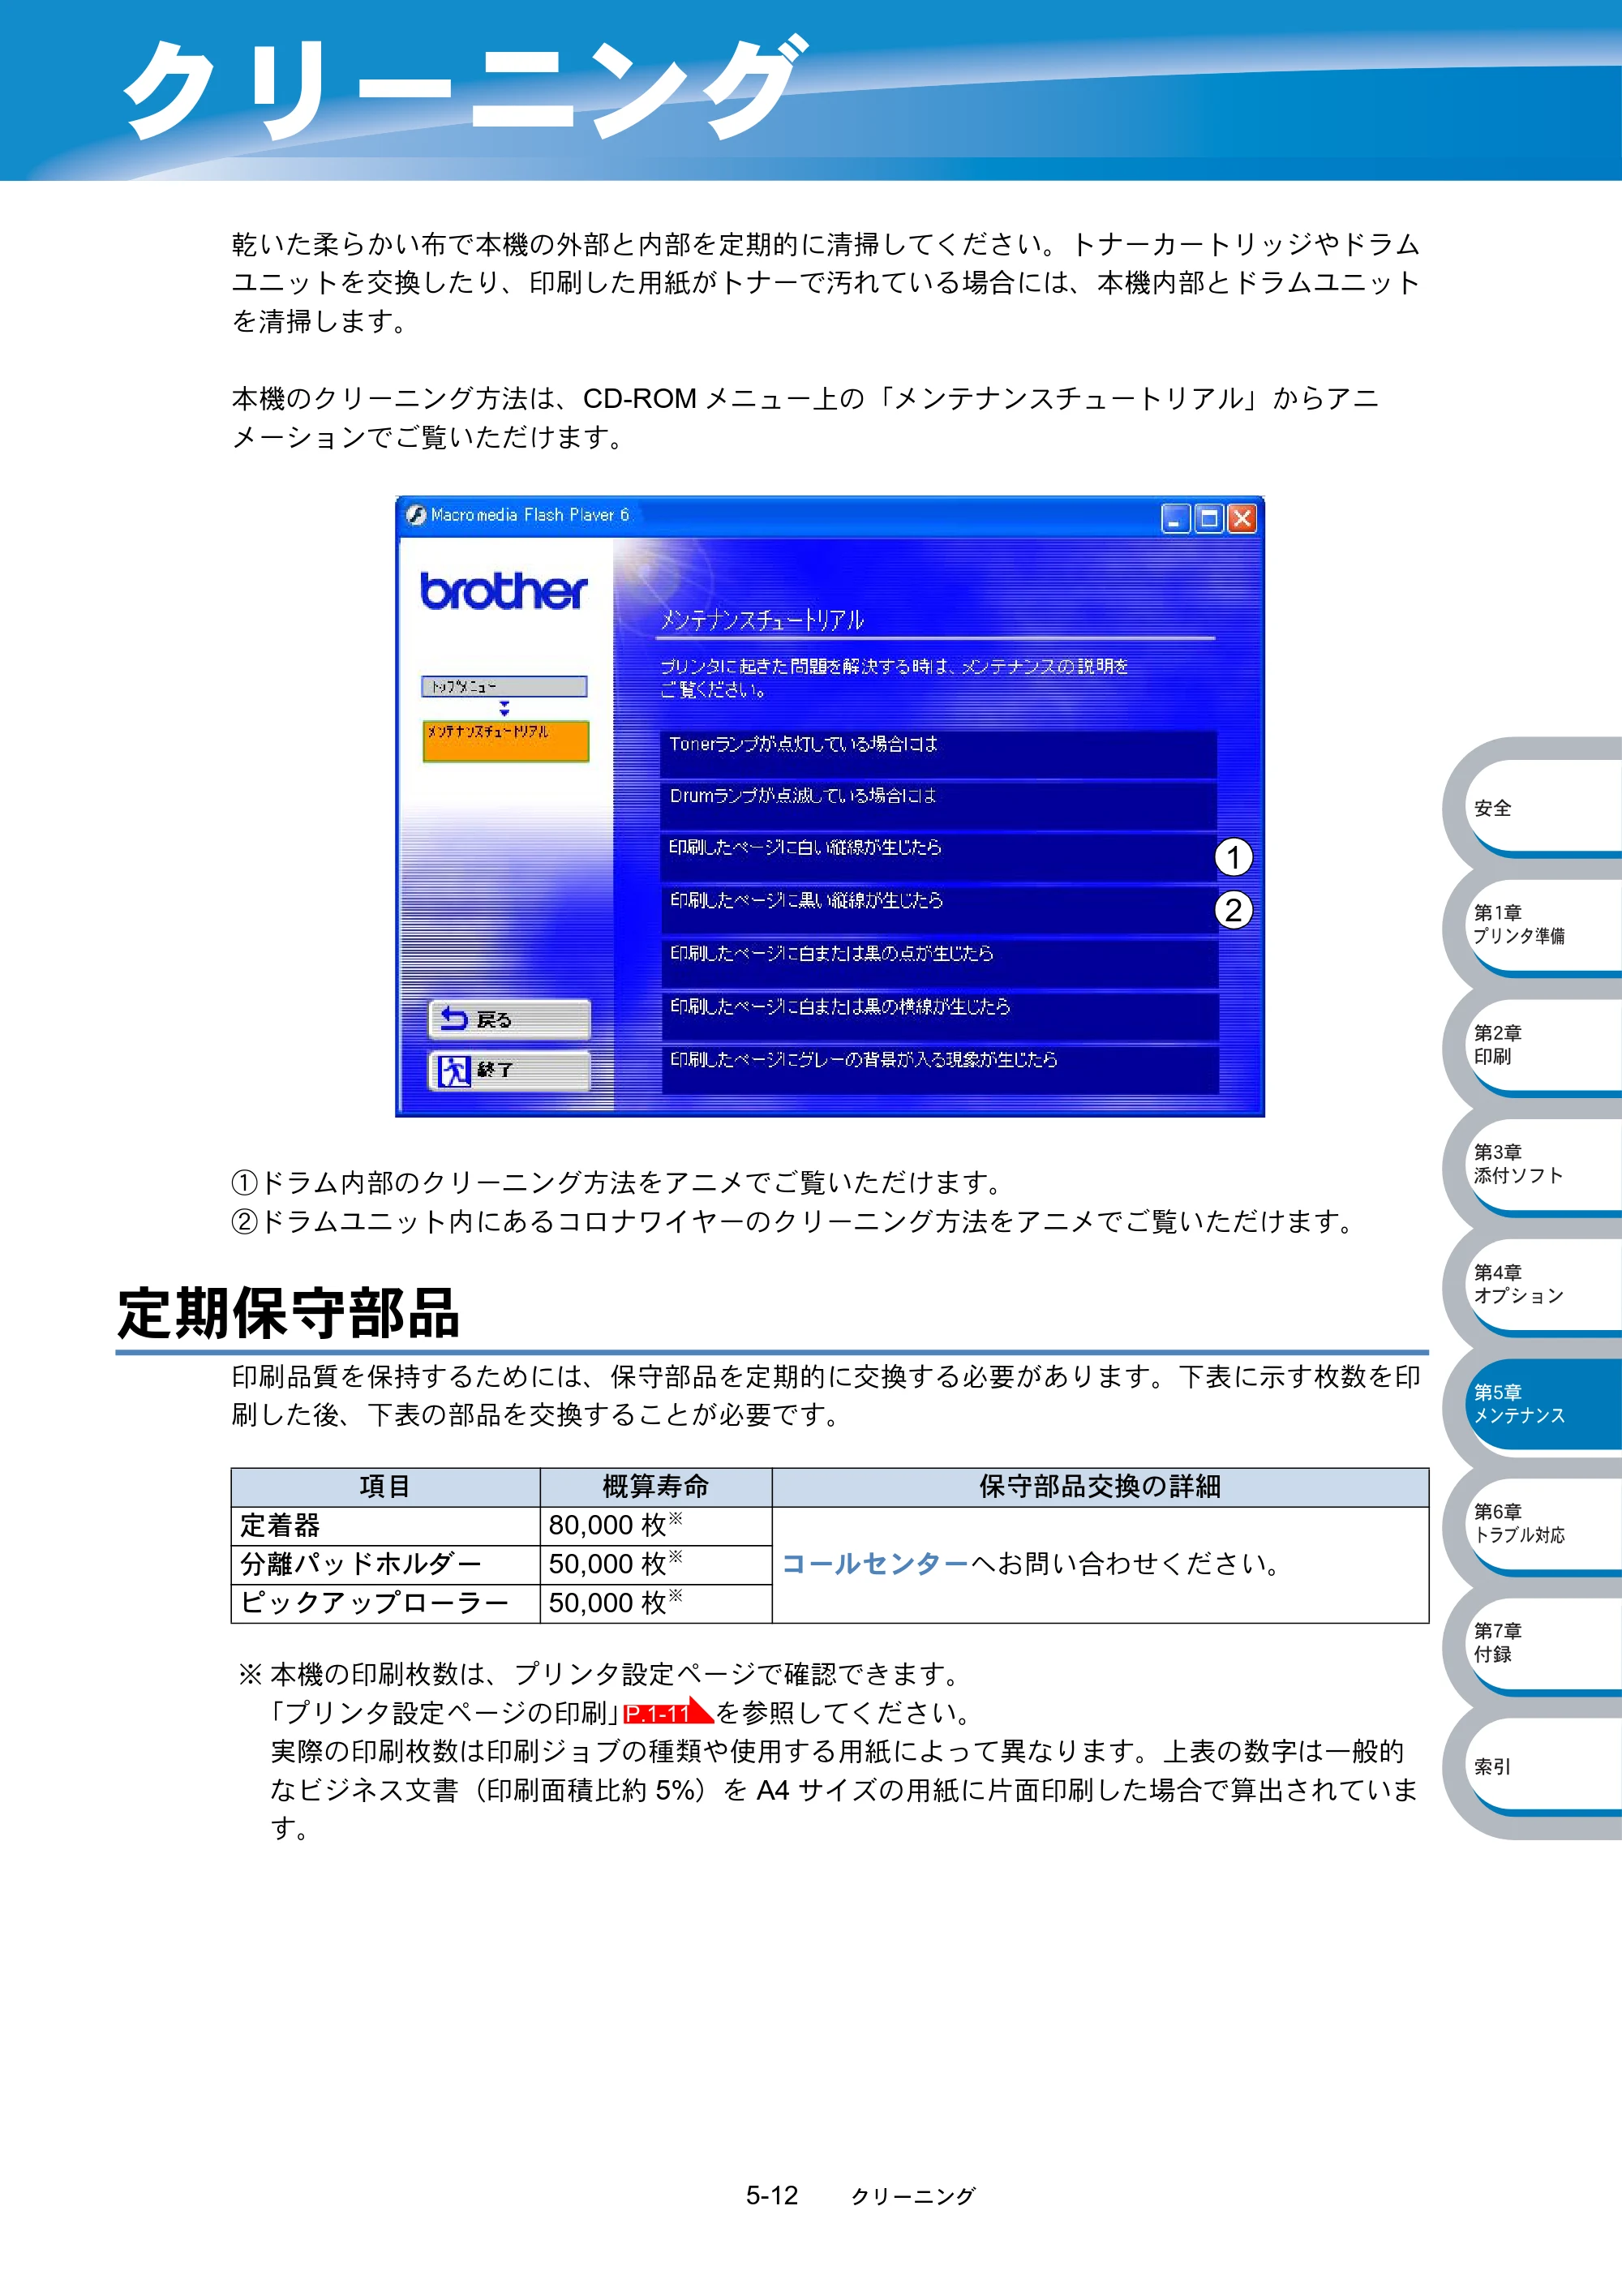Open グレーの背景が入る現象が生じたら item

938,1070
